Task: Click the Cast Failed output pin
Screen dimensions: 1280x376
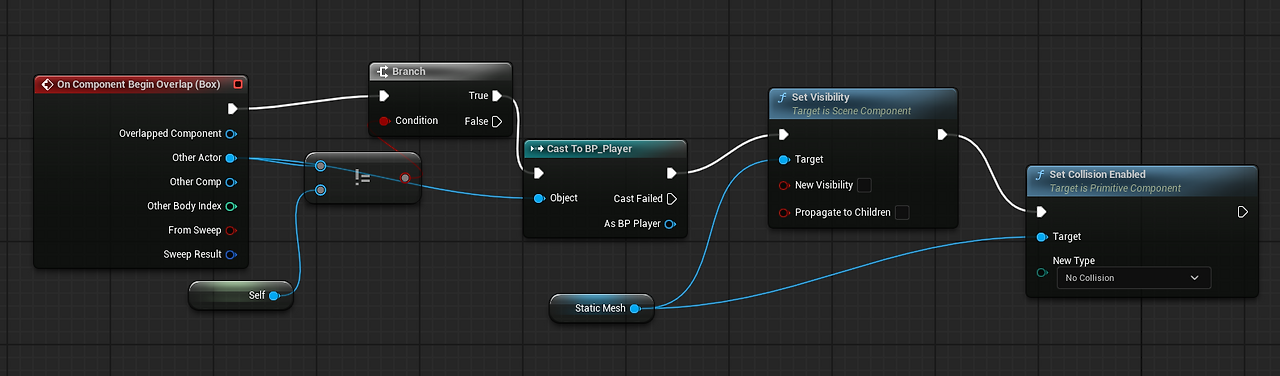Action: pos(671,198)
